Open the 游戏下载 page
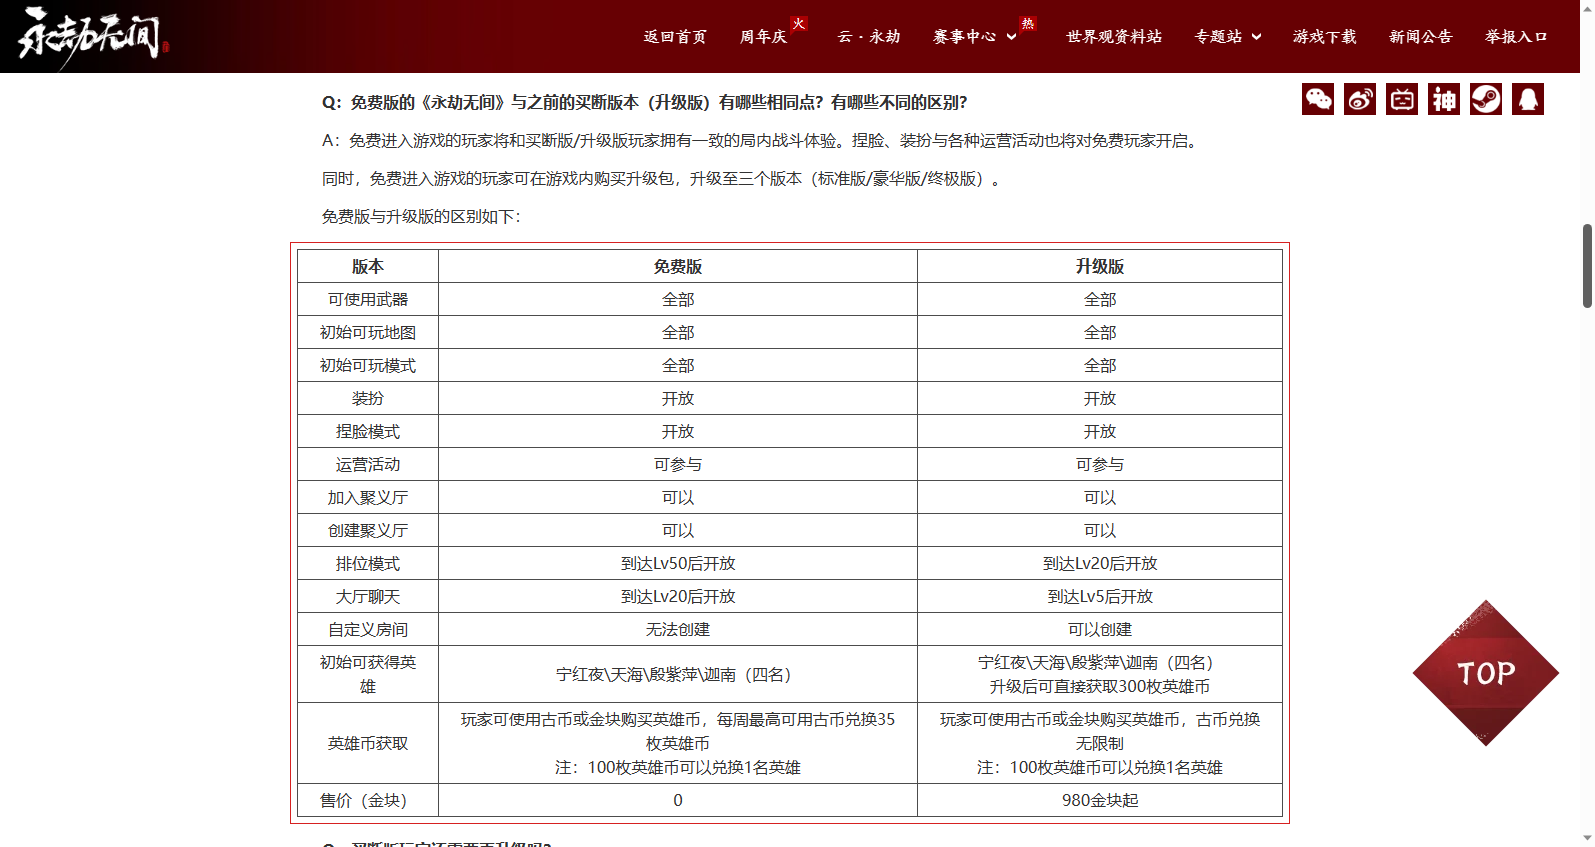The image size is (1595, 847). [1325, 37]
